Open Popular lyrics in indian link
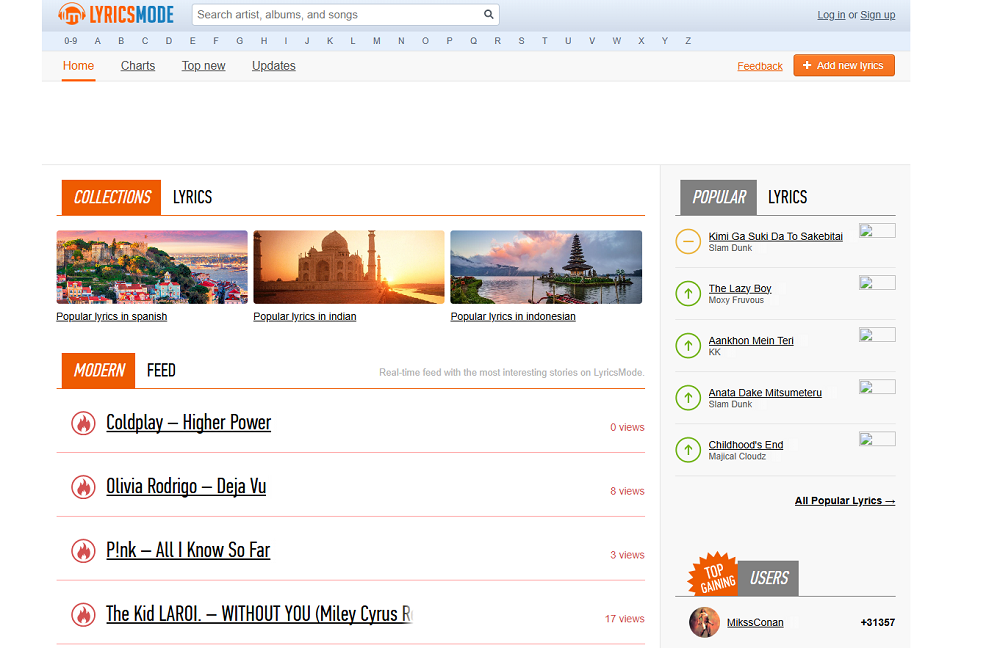Image resolution: width=1000 pixels, height=648 pixels. click(305, 316)
